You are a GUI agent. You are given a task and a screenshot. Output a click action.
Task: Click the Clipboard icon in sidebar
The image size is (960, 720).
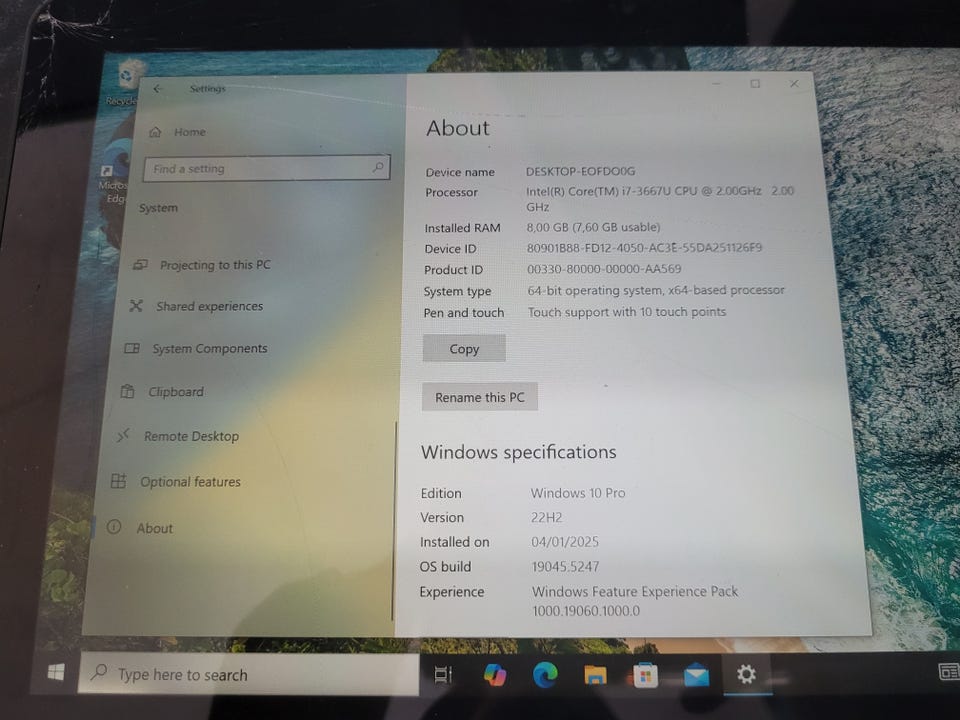tap(127, 391)
